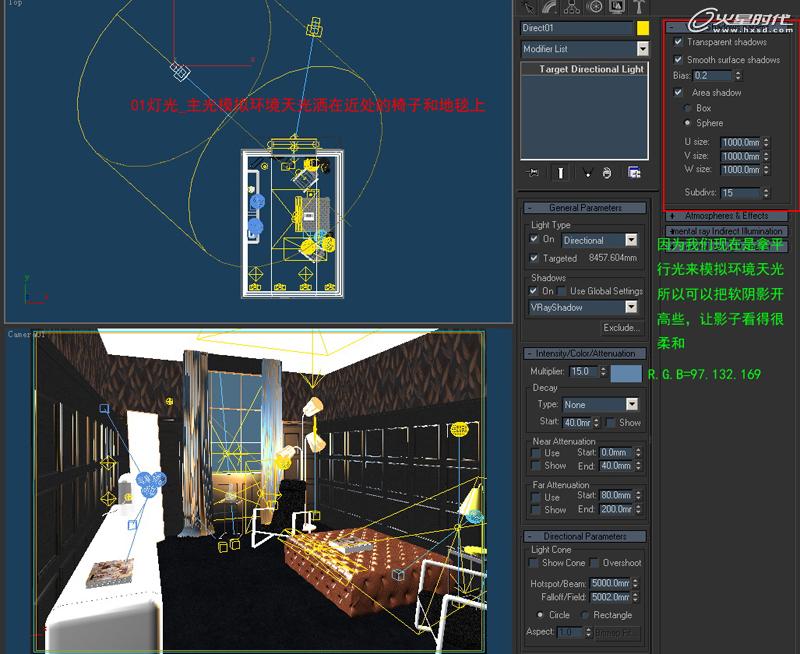800x654 pixels.
Task: Open the Modify command panel tab
Action: coord(550,7)
